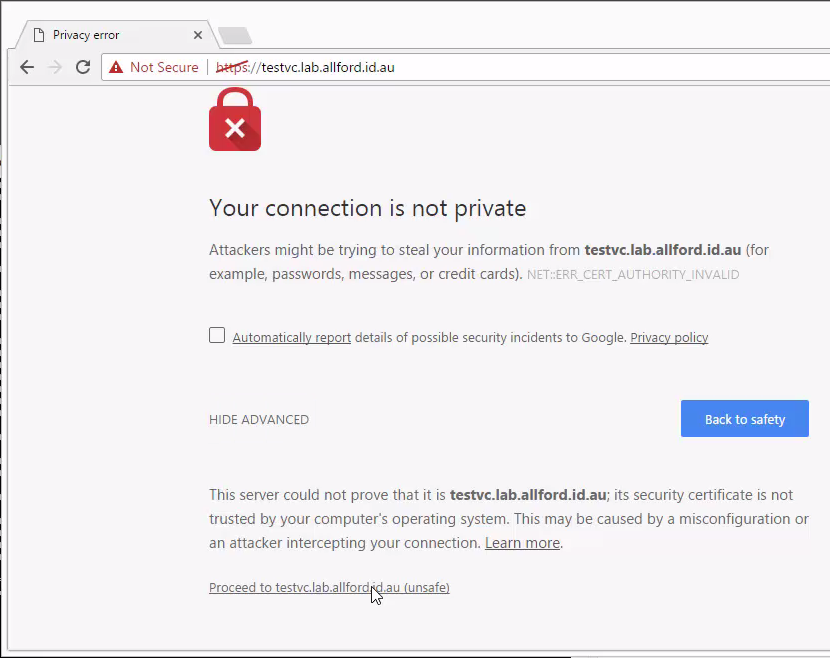Open a new tab with the blank tab button
830x658 pixels.
(x=235, y=35)
